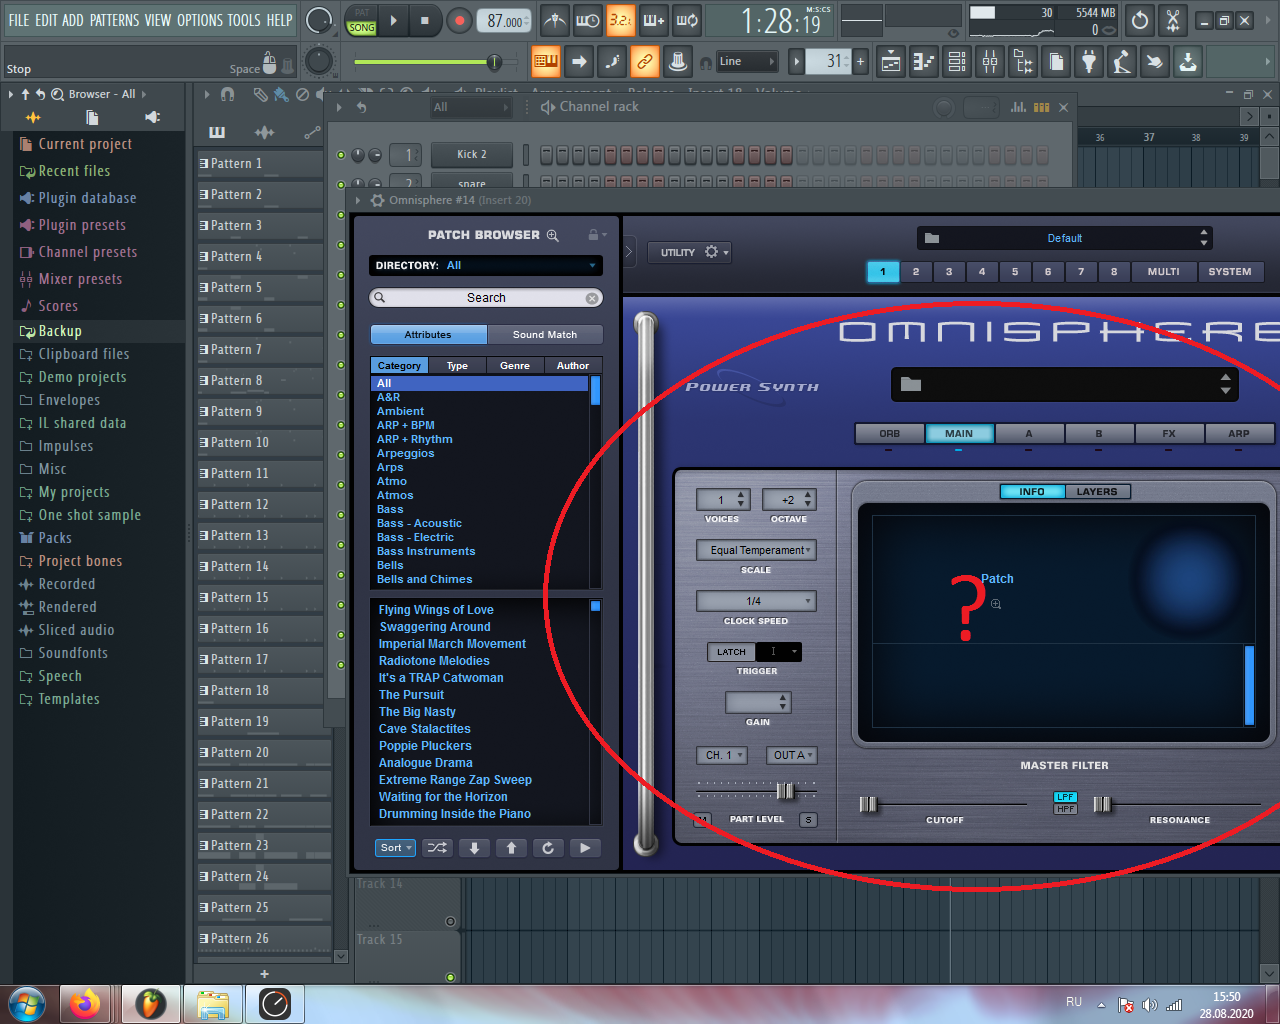The image size is (1280, 1024).
Task: Click the Kick 2 channel button
Action: pos(472,154)
